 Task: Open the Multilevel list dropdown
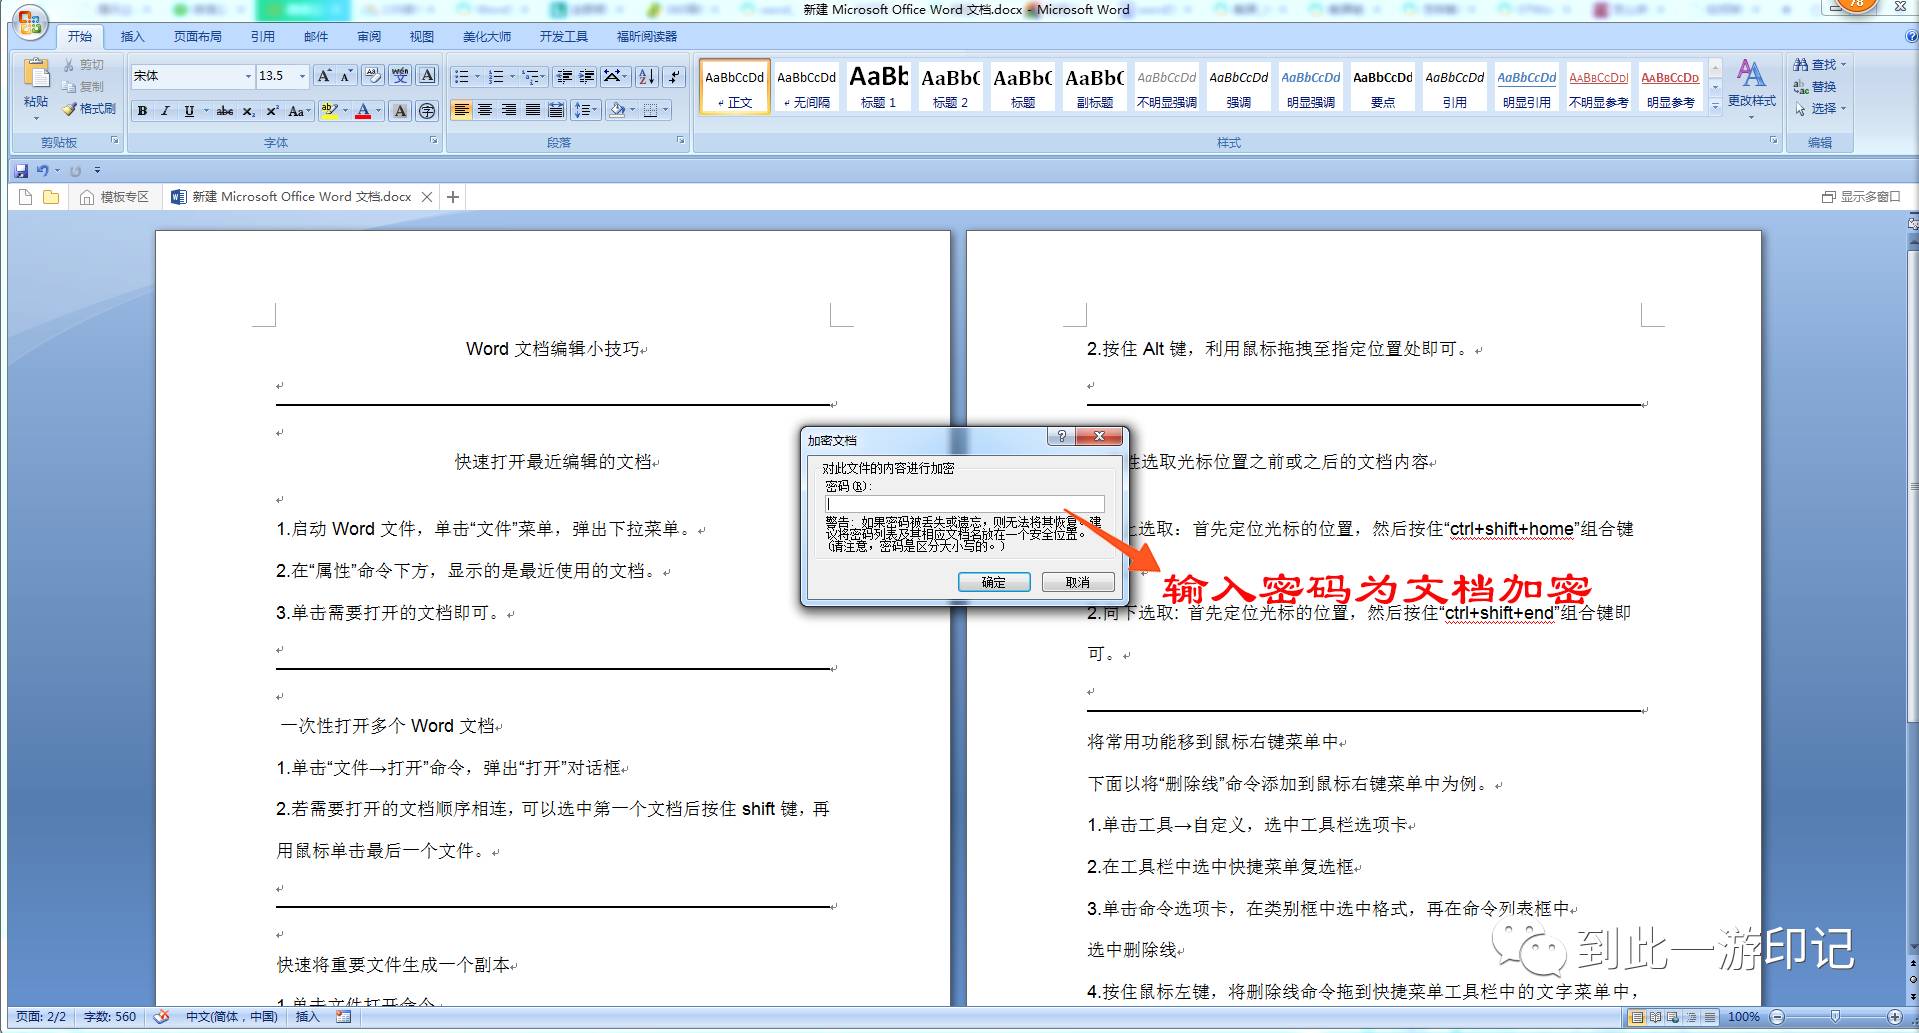pos(535,76)
